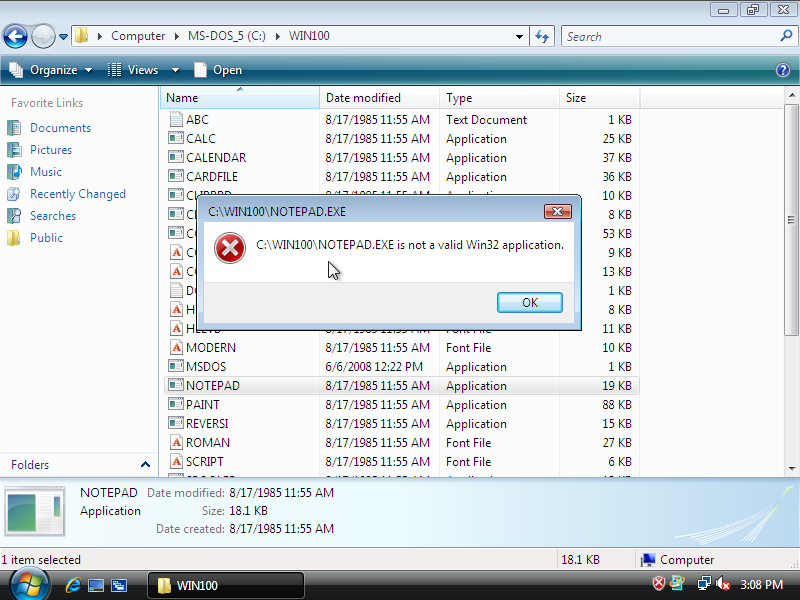The width and height of the screenshot is (800, 600).
Task: Open the Organize dropdown menu
Action: [50, 70]
